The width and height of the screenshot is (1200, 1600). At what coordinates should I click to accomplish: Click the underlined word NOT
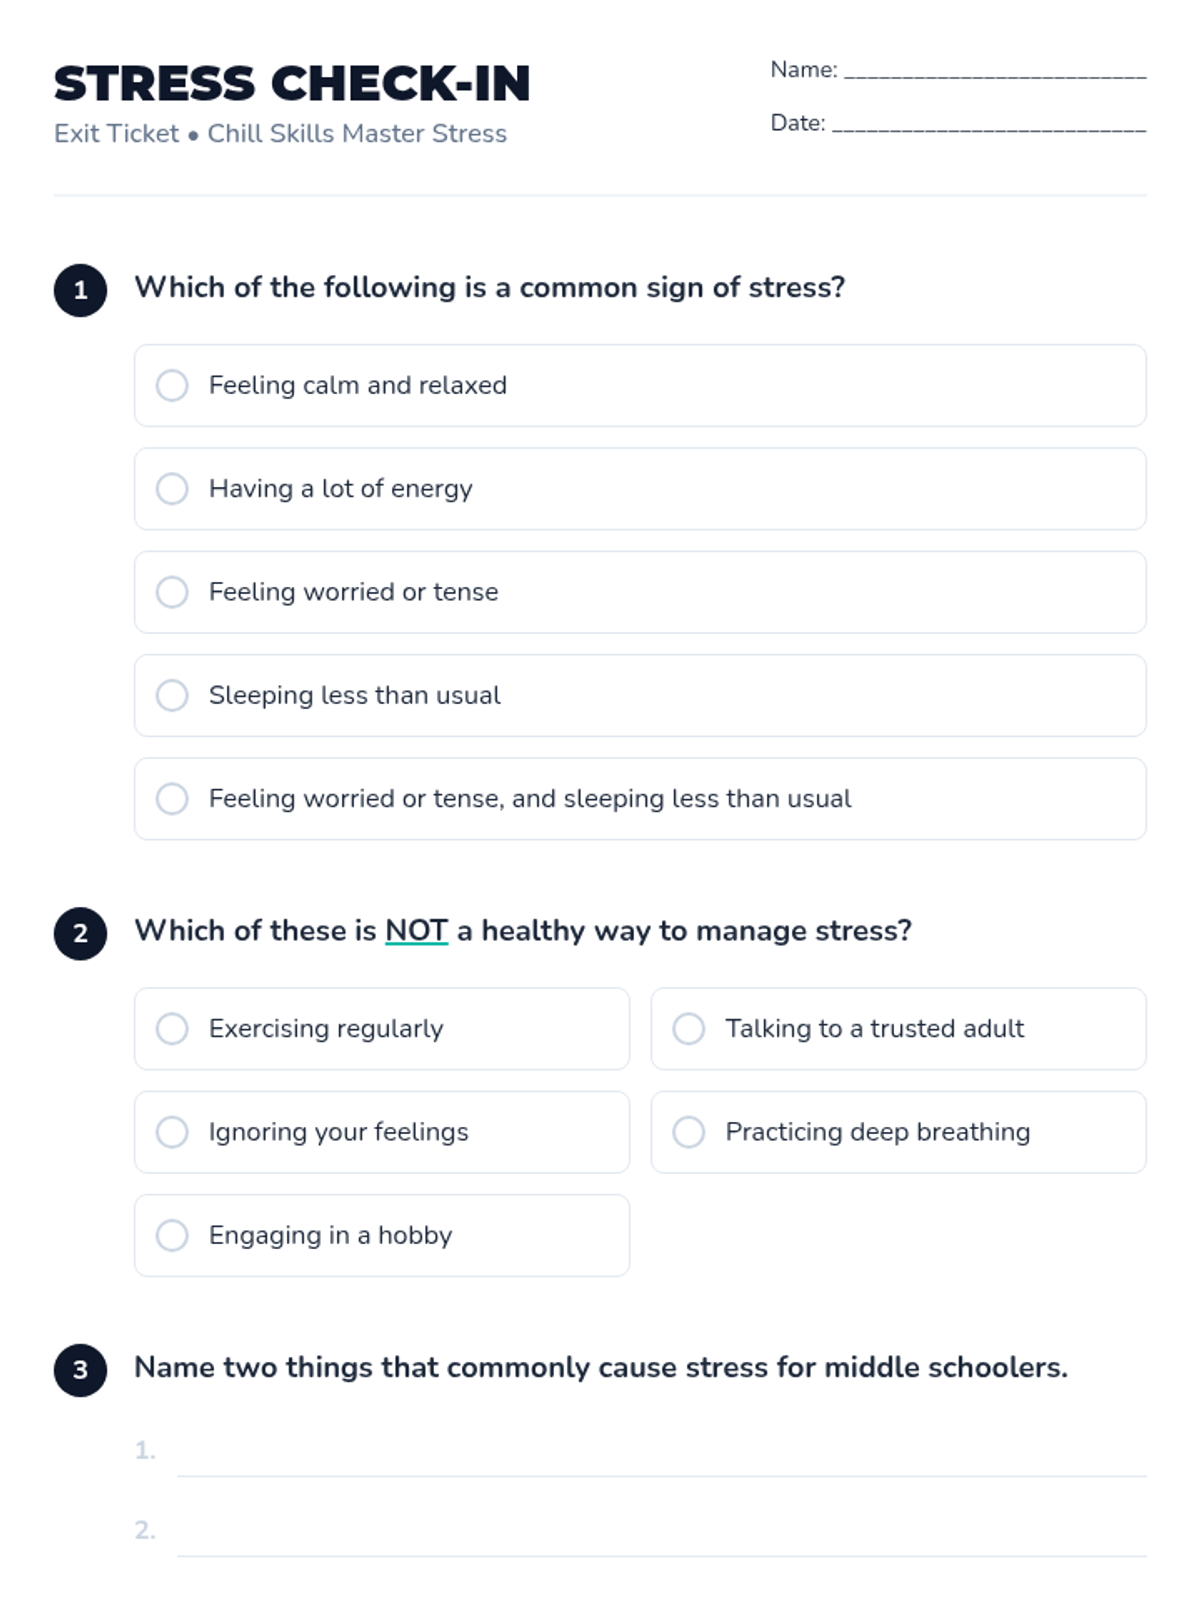point(416,931)
